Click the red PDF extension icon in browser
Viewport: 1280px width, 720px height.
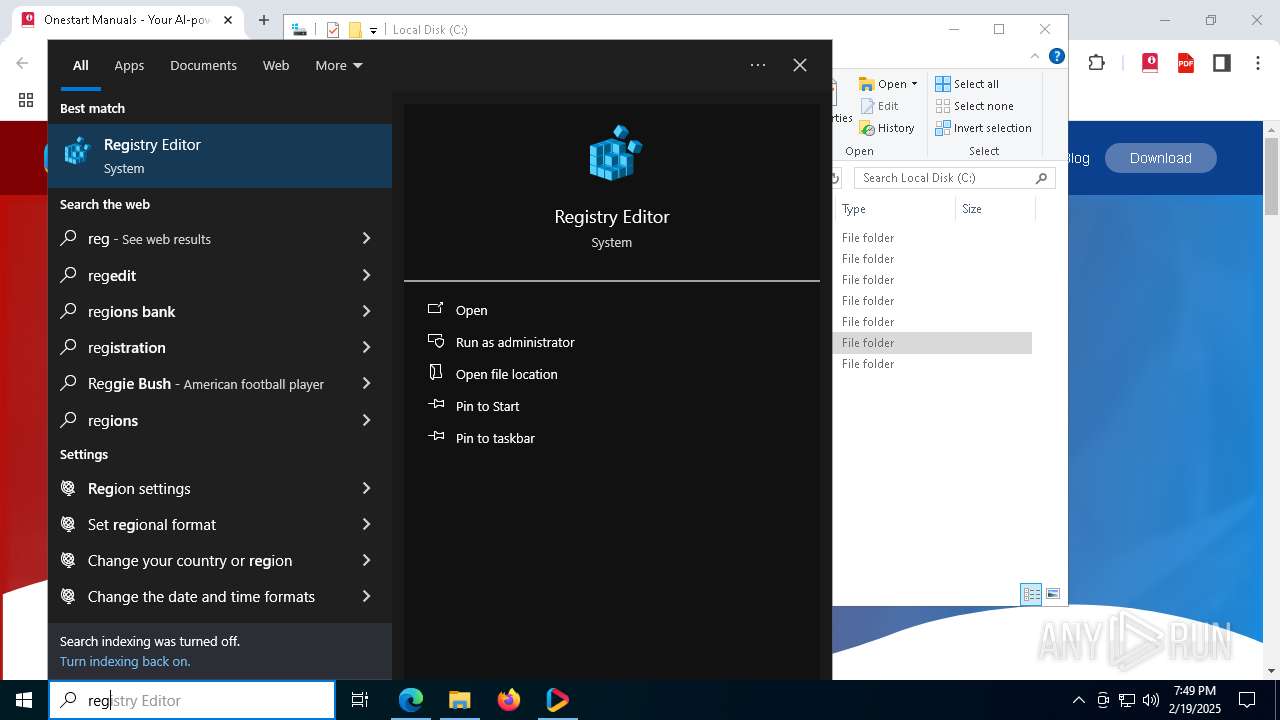tap(1186, 63)
